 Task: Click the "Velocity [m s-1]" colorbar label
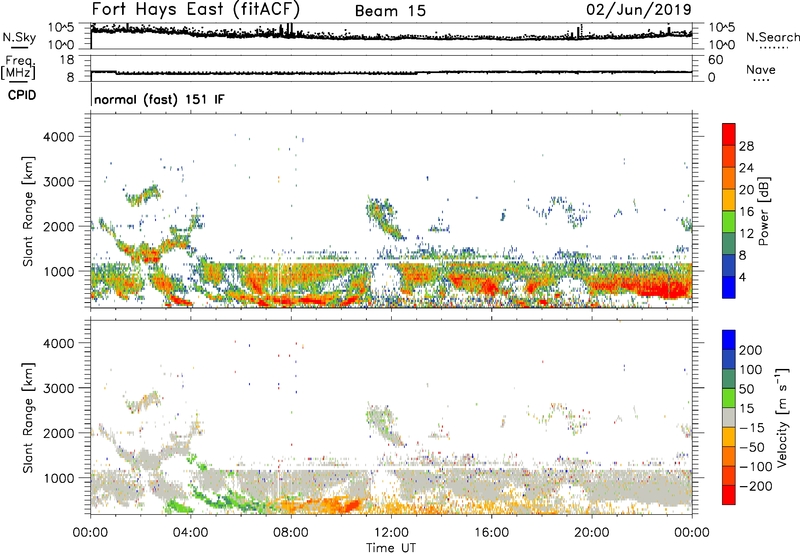click(x=781, y=417)
